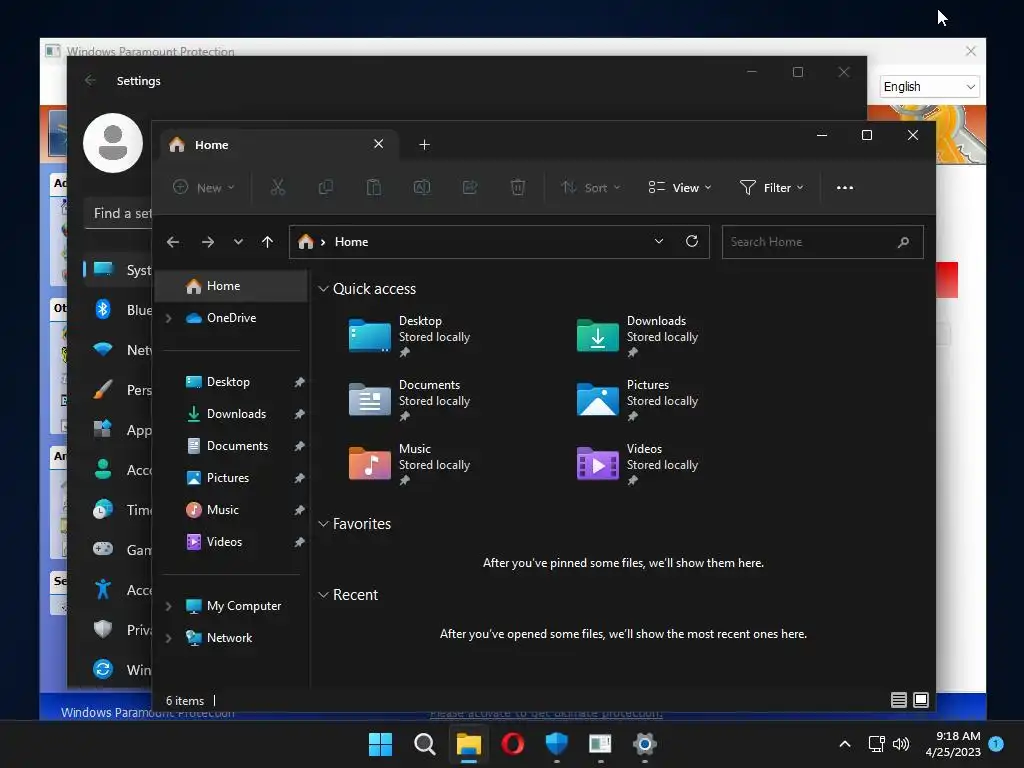This screenshot has height=768, width=1024.
Task: Refresh the Home folder view
Action: [692, 242]
